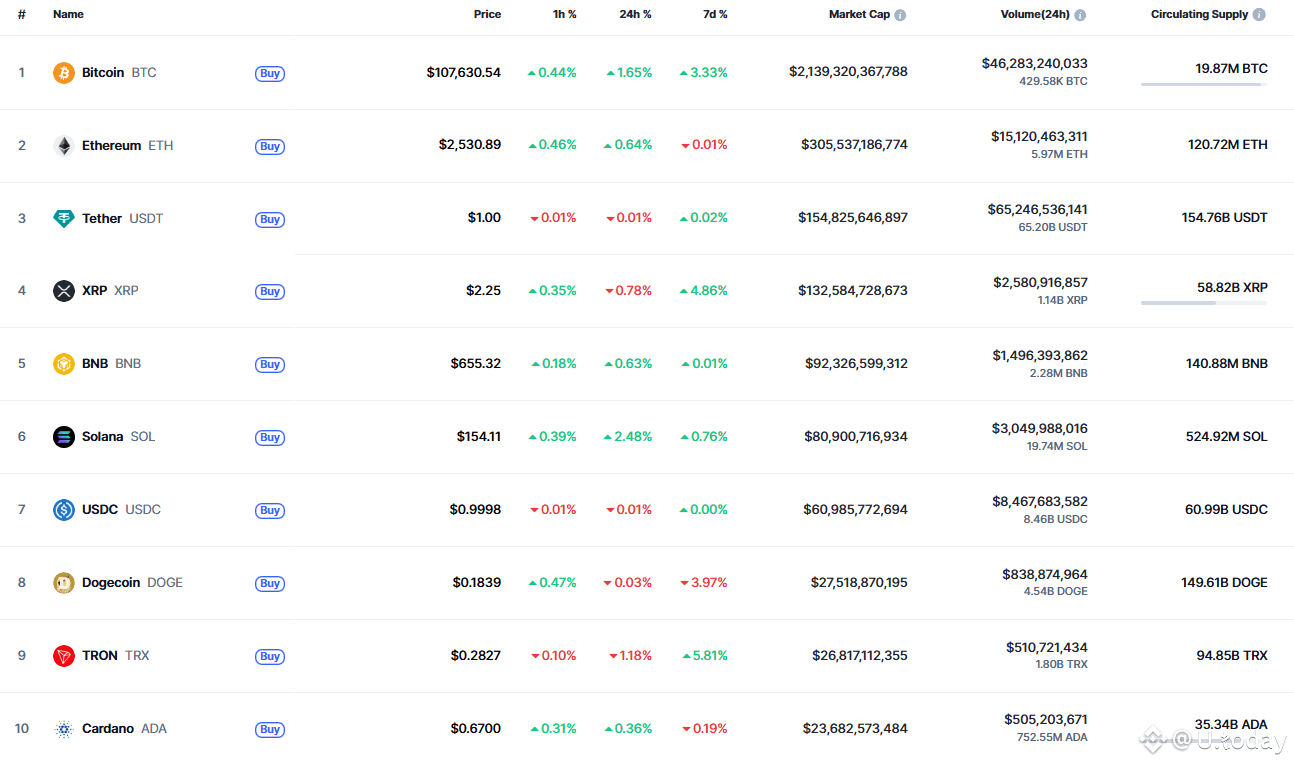The image size is (1294, 765).
Task: Click Buy button in Cardano row
Action: tap(270, 730)
